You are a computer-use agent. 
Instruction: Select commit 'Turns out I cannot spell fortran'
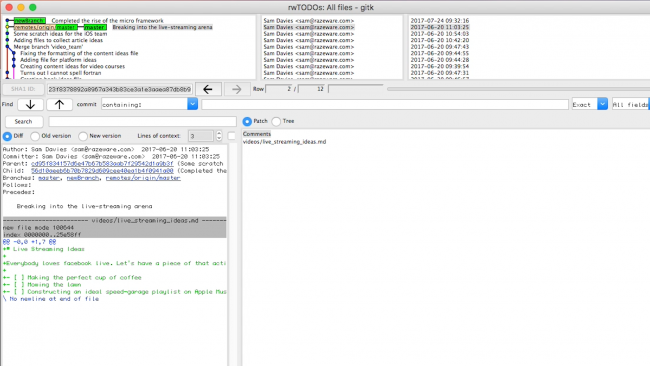(61, 73)
